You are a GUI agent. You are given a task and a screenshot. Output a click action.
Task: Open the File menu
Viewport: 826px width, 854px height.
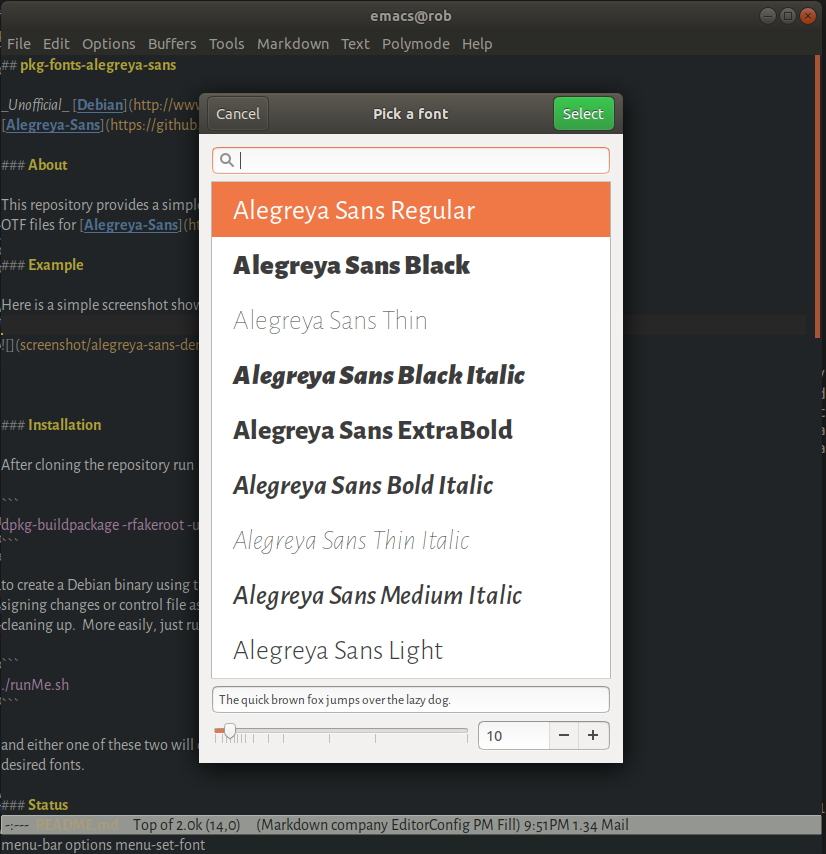(x=19, y=44)
